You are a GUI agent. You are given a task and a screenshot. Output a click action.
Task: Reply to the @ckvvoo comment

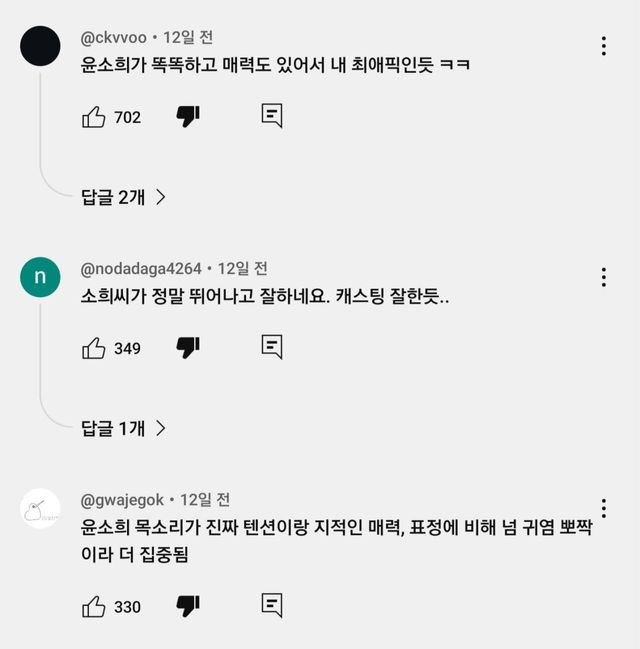click(x=272, y=115)
